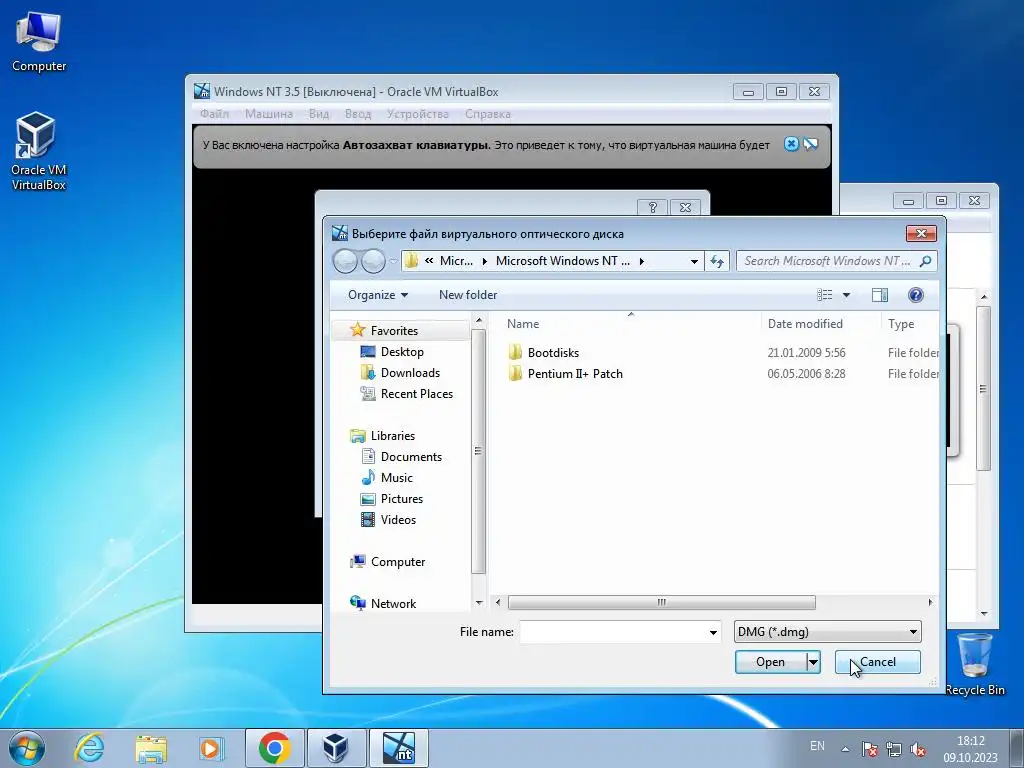
Task: Click the search Microsoft Windows NT field
Action: point(827,261)
